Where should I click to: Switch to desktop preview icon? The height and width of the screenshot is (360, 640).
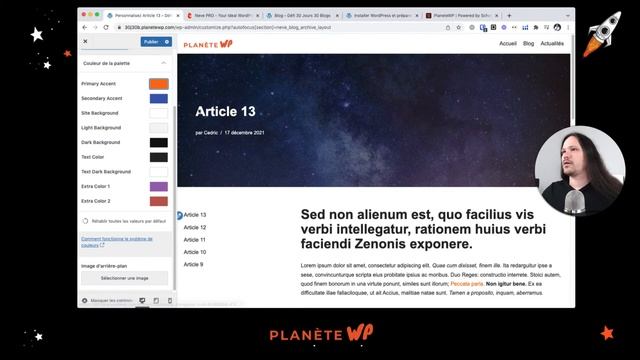[142, 300]
